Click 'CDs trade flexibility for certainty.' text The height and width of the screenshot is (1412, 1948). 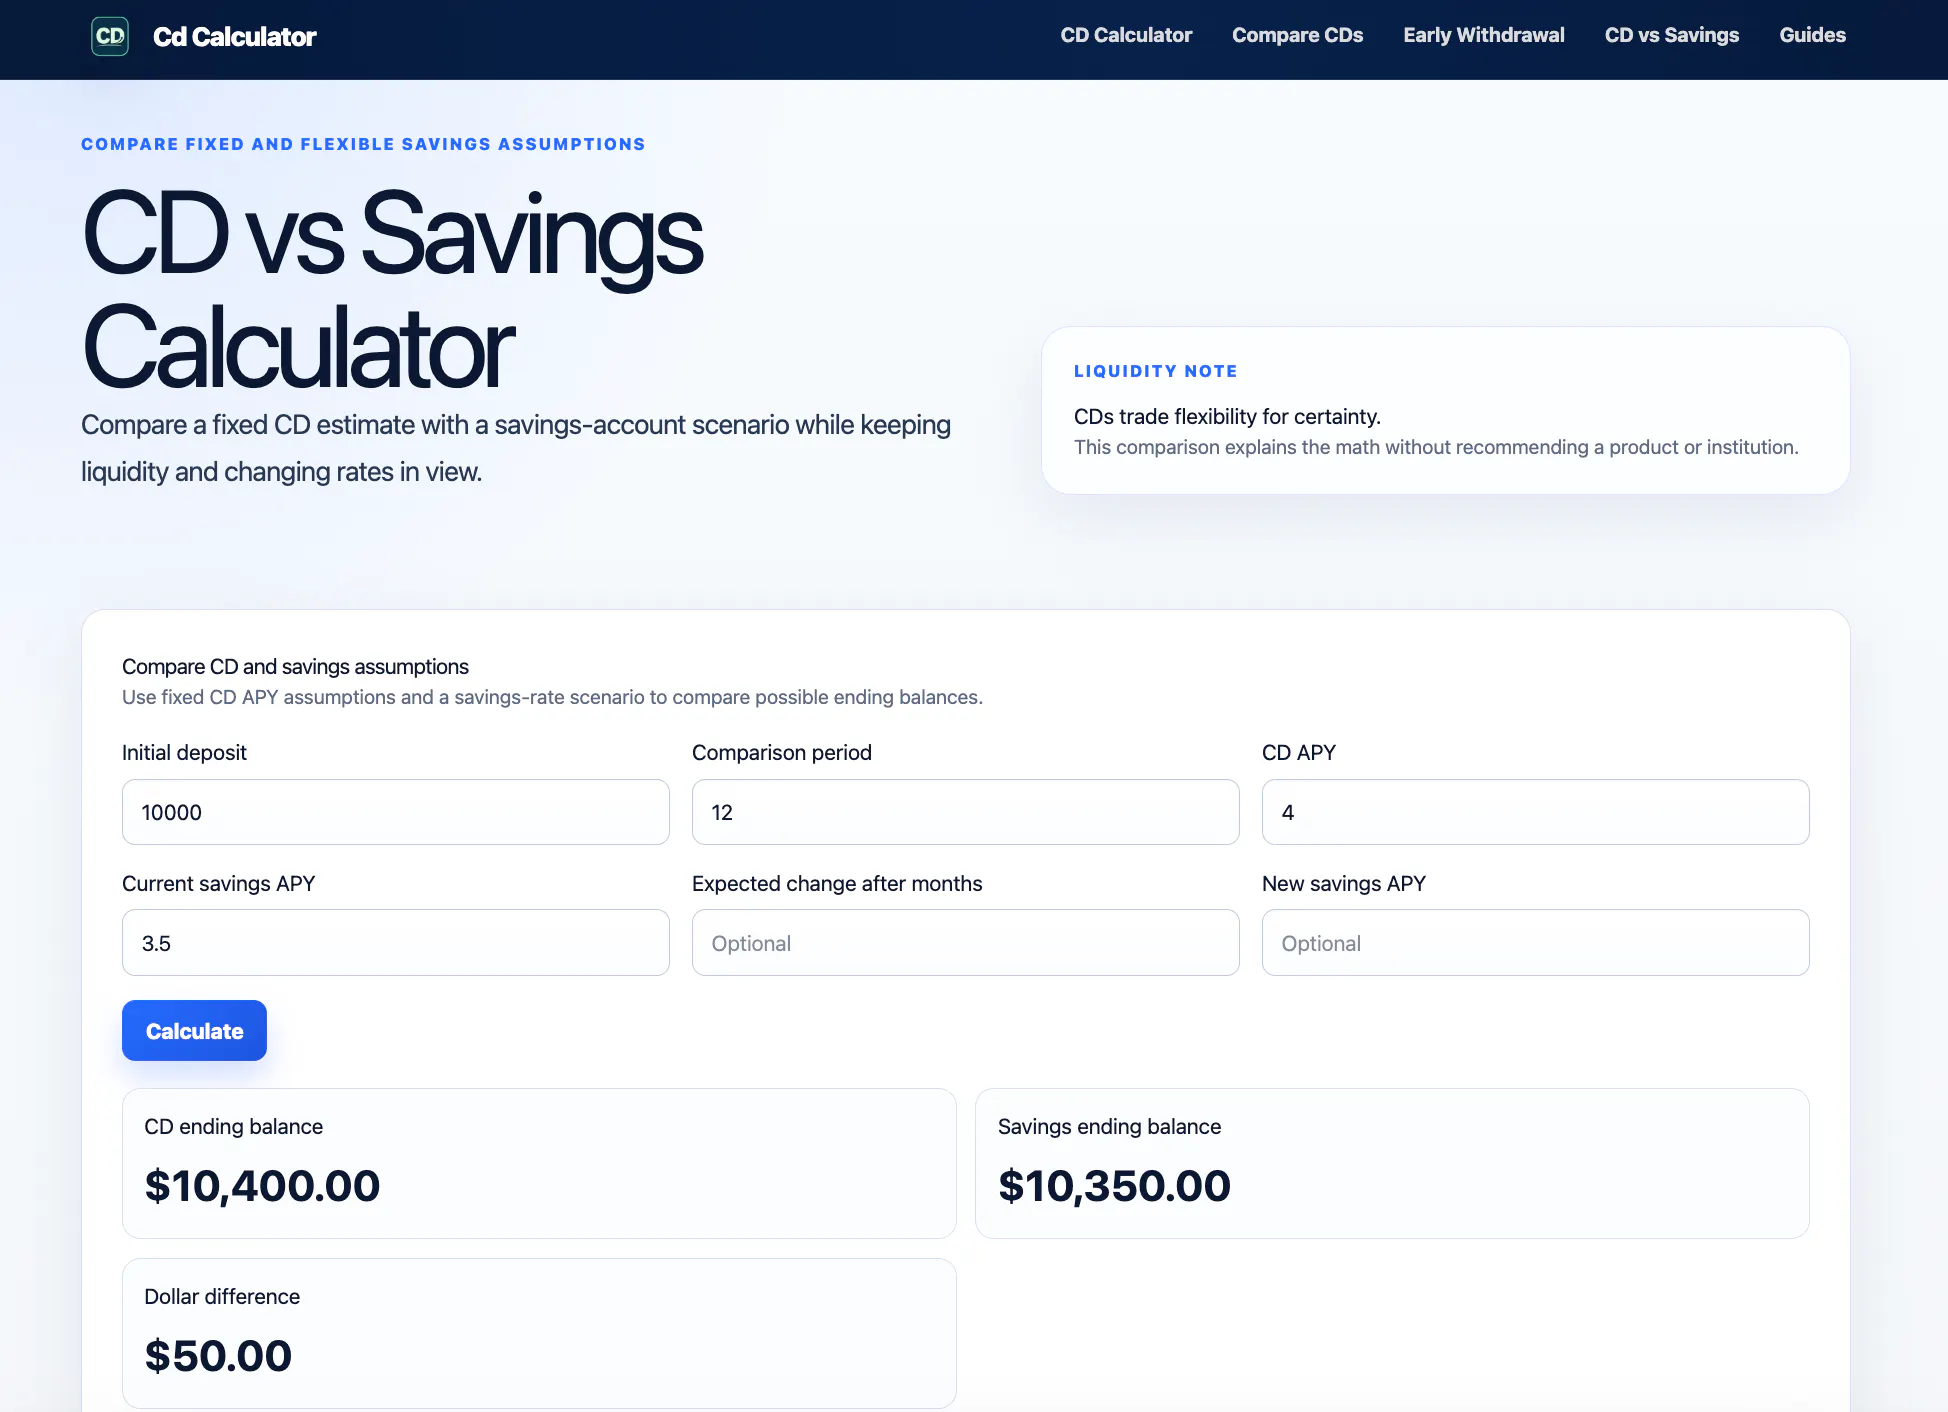(1227, 417)
